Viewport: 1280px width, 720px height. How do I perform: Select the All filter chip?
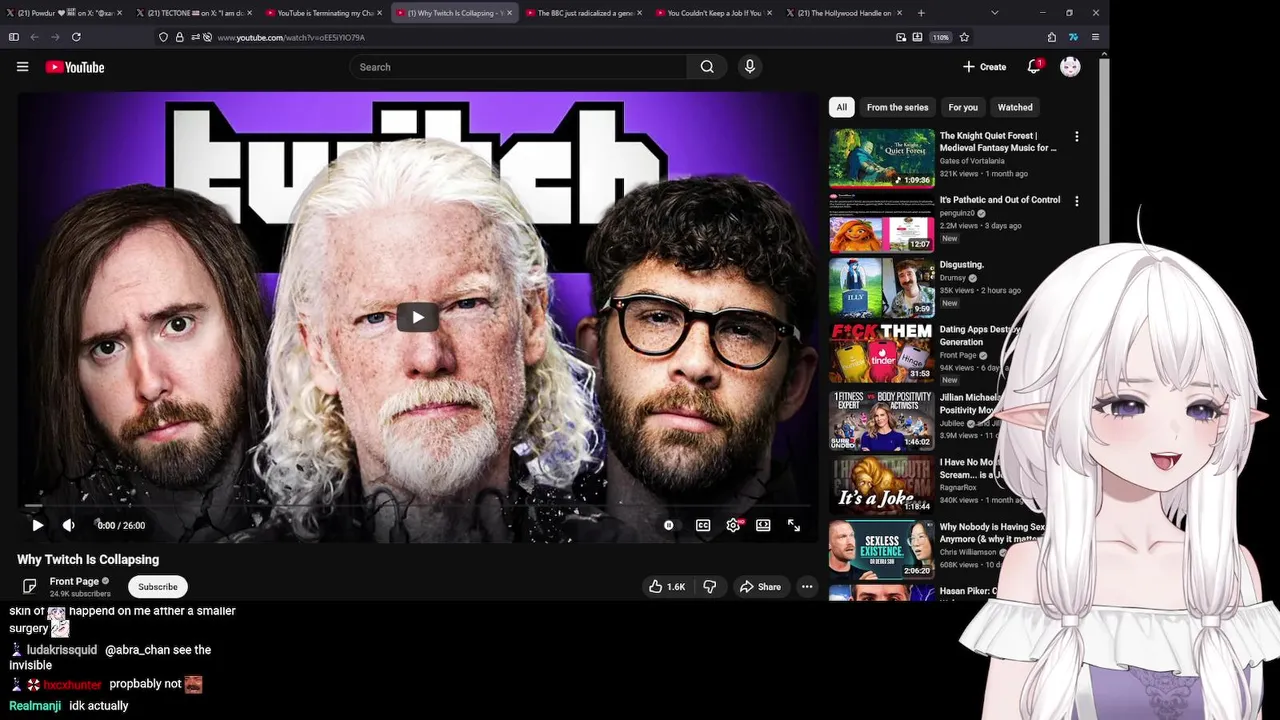point(842,107)
